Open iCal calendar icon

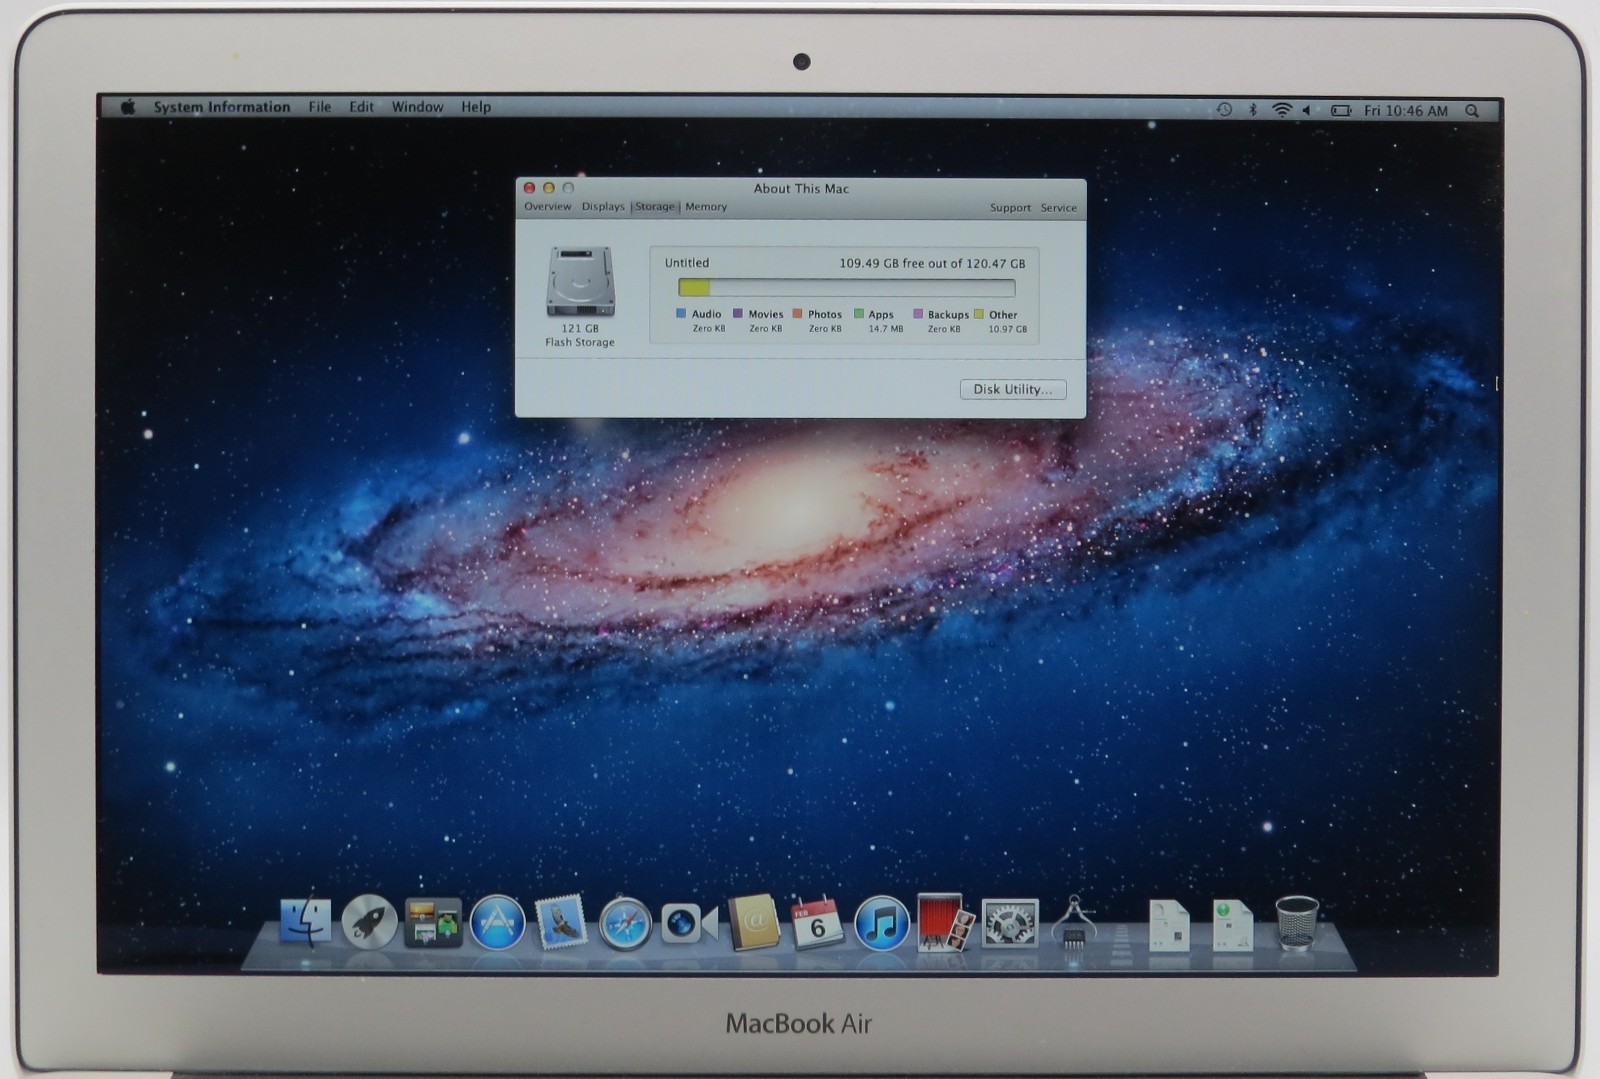pyautogui.click(x=817, y=922)
